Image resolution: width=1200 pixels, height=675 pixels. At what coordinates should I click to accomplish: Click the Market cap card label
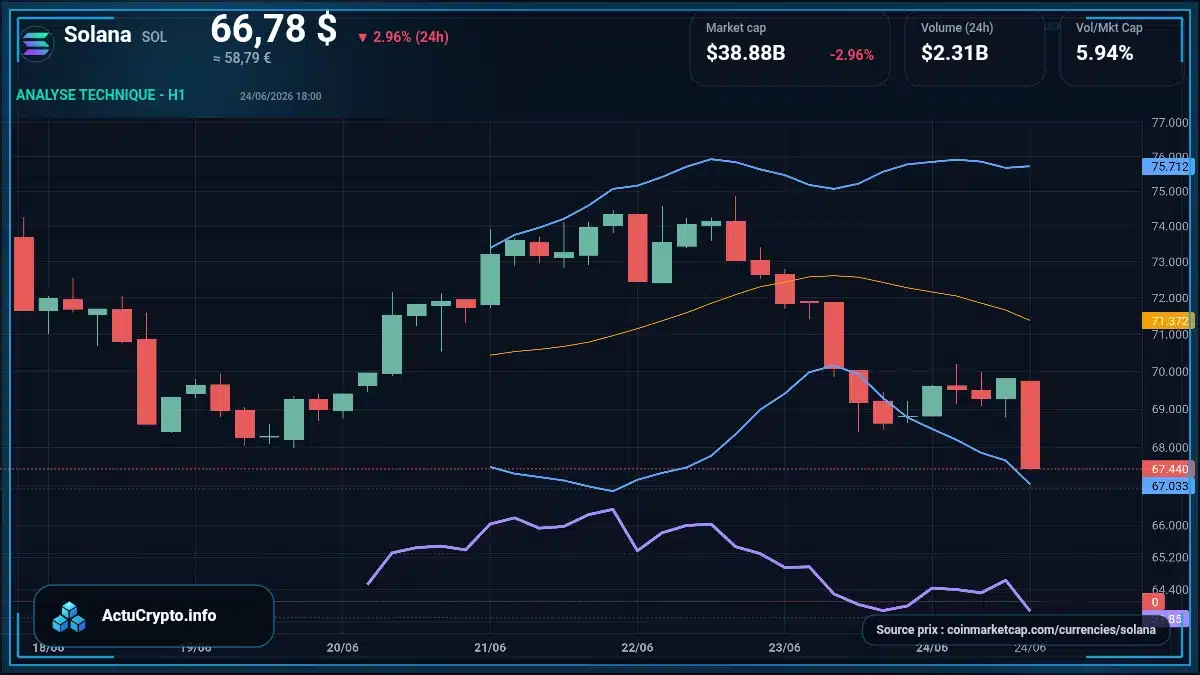736,28
